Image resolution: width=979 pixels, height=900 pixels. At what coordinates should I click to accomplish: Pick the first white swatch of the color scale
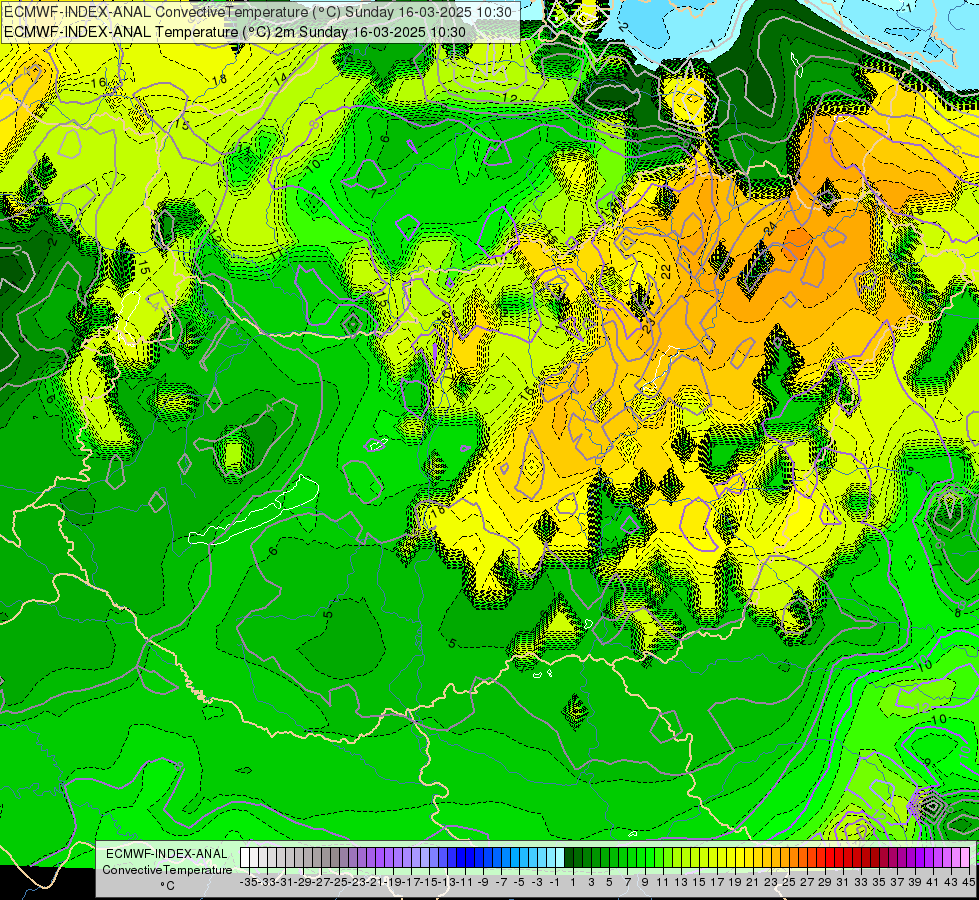tap(245, 858)
